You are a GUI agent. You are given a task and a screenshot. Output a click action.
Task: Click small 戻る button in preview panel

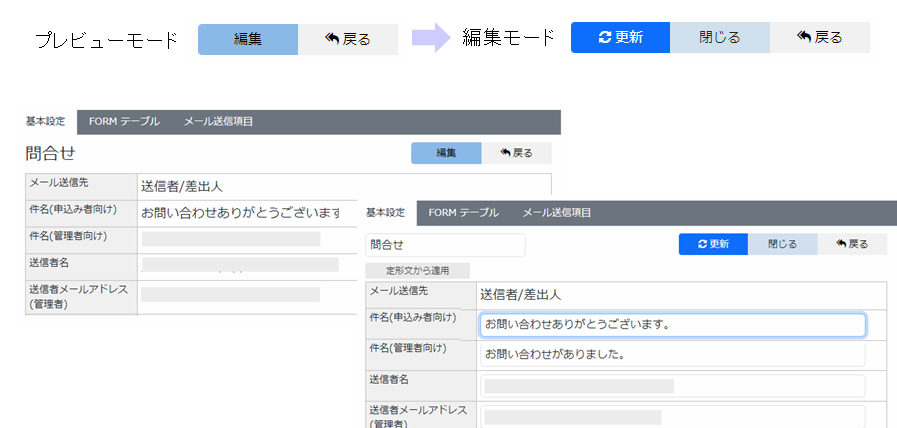pyautogui.click(x=517, y=153)
